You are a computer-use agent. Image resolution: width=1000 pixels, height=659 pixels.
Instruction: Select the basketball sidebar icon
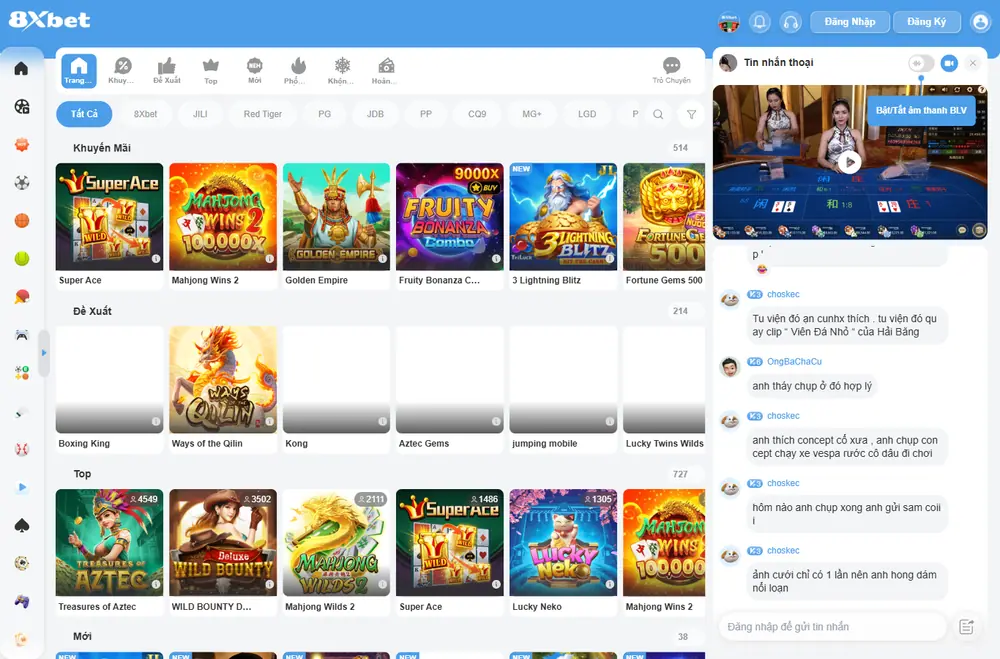click(x=22, y=221)
